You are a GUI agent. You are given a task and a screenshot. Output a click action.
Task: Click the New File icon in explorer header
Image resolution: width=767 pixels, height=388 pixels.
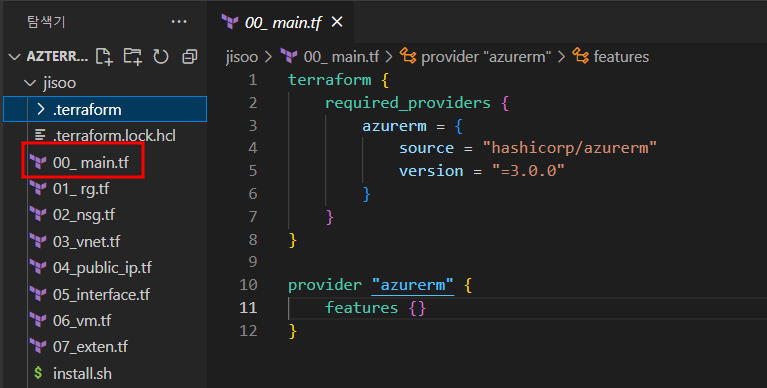pyautogui.click(x=104, y=57)
